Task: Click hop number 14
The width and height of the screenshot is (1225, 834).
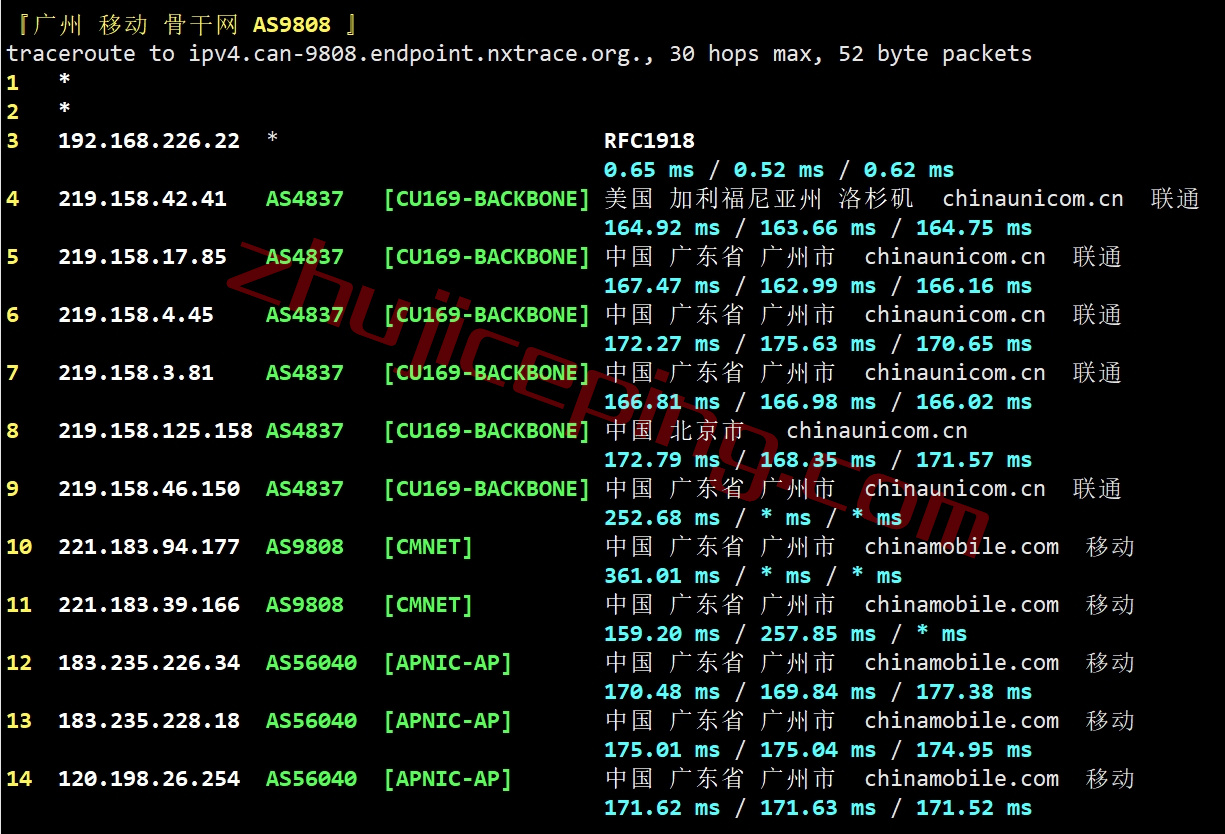Action: click(x=19, y=779)
